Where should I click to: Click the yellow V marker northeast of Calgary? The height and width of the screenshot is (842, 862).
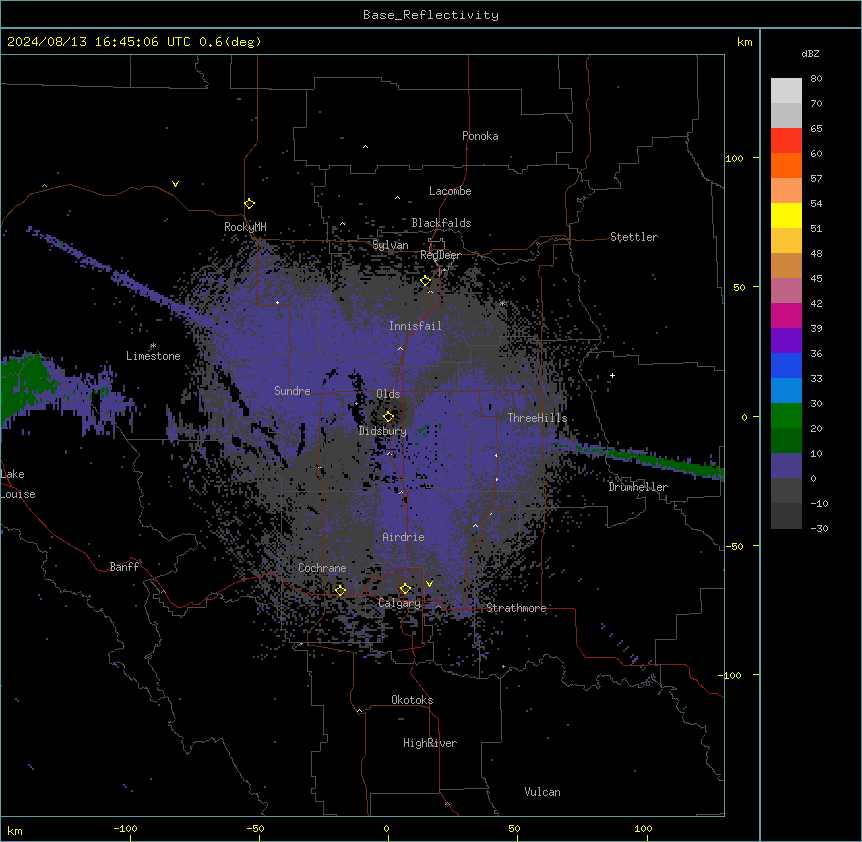[x=429, y=583]
